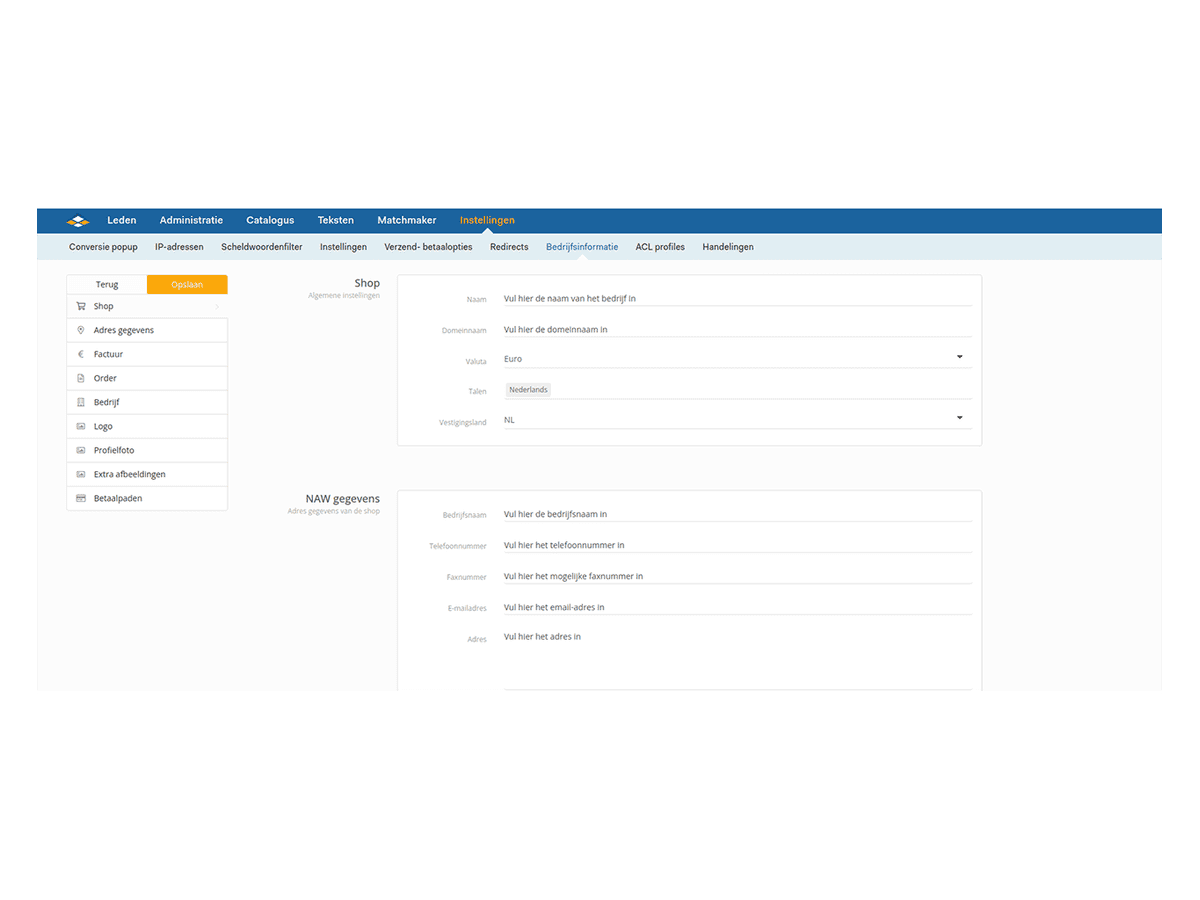1200x900 pixels.
Task: Click the euro sign icon beside Factuur
Action: (x=81, y=355)
